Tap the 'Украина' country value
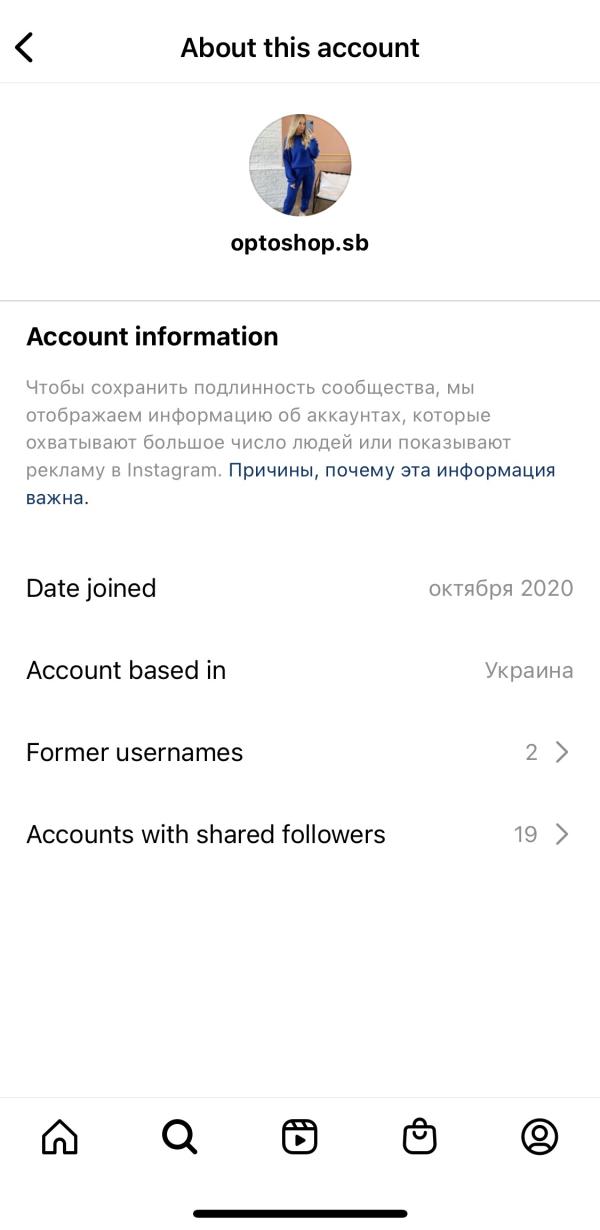The width and height of the screenshot is (600, 1230). (x=529, y=670)
